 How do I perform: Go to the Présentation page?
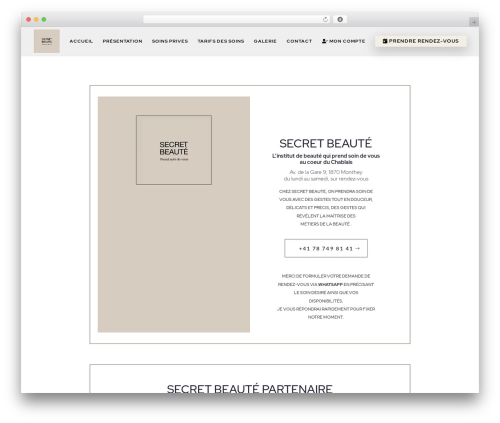[x=122, y=41]
